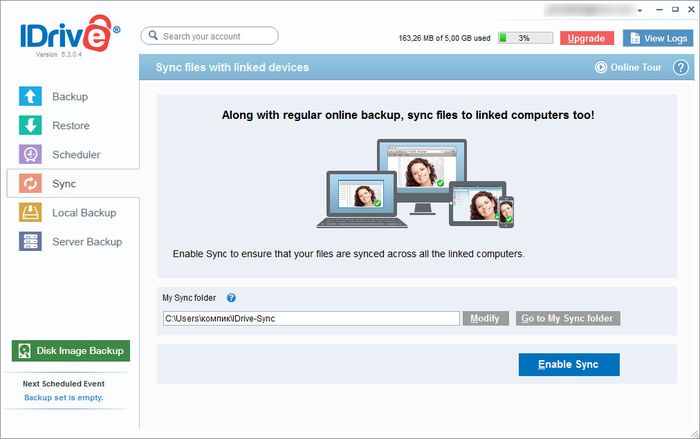Open View Logs
The height and width of the screenshot is (439, 700).
point(657,38)
